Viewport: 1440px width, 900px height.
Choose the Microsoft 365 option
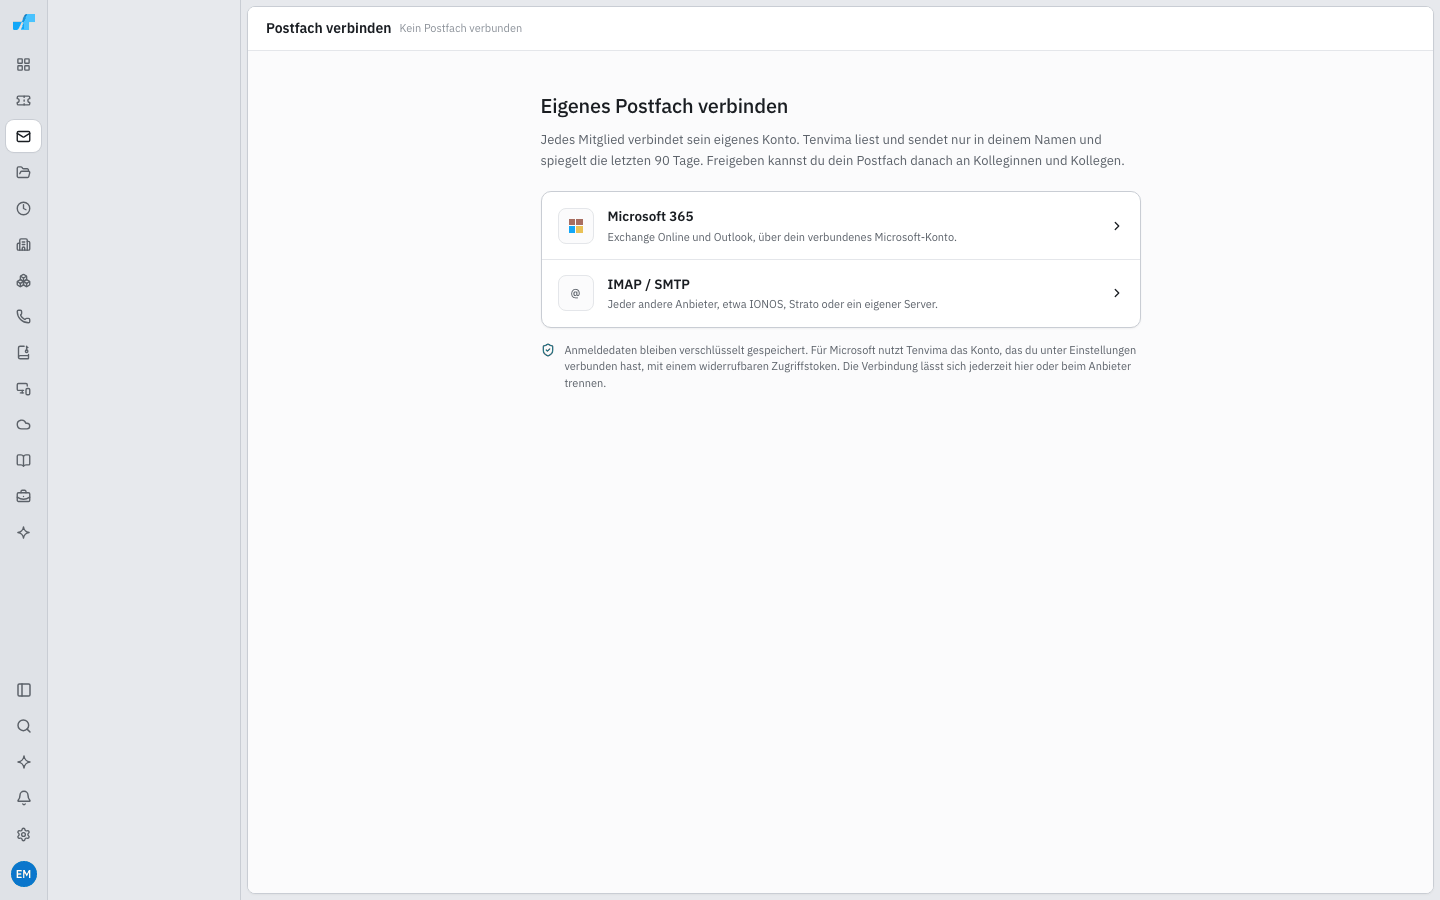[841, 226]
